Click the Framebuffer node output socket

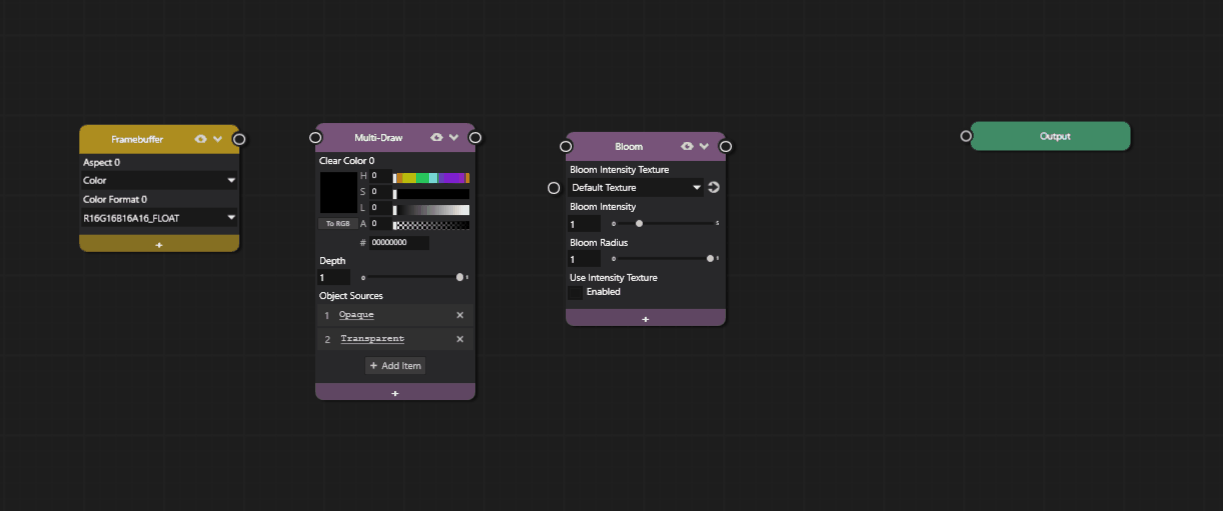click(239, 139)
